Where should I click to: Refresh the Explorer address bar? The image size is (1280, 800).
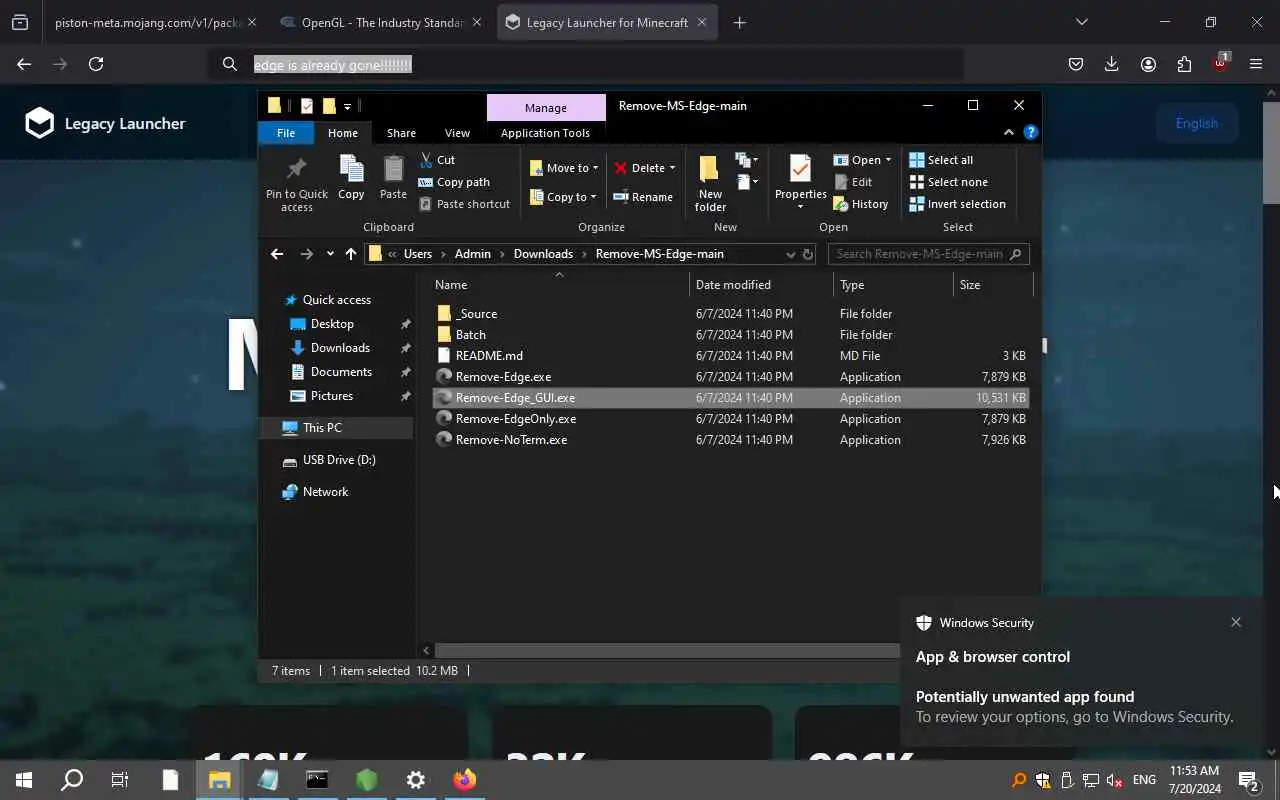click(x=808, y=254)
